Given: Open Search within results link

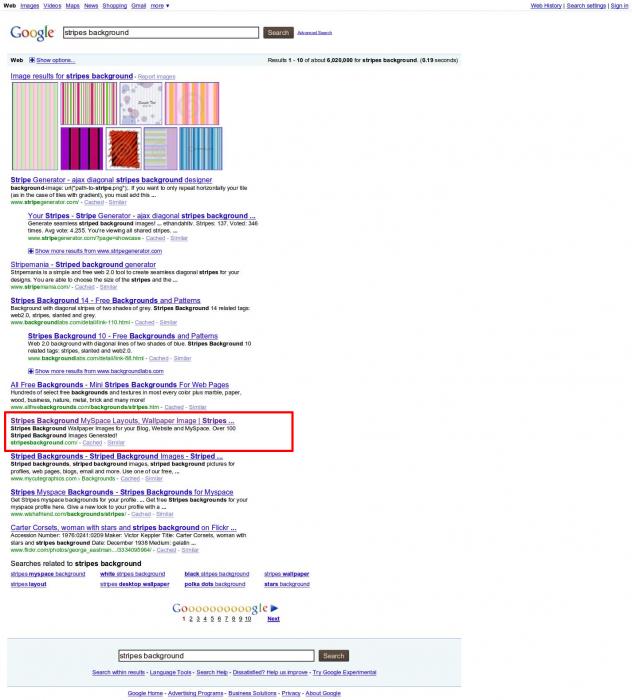Looking at the screenshot, I should pyautogui.click(x=118, y=672).
